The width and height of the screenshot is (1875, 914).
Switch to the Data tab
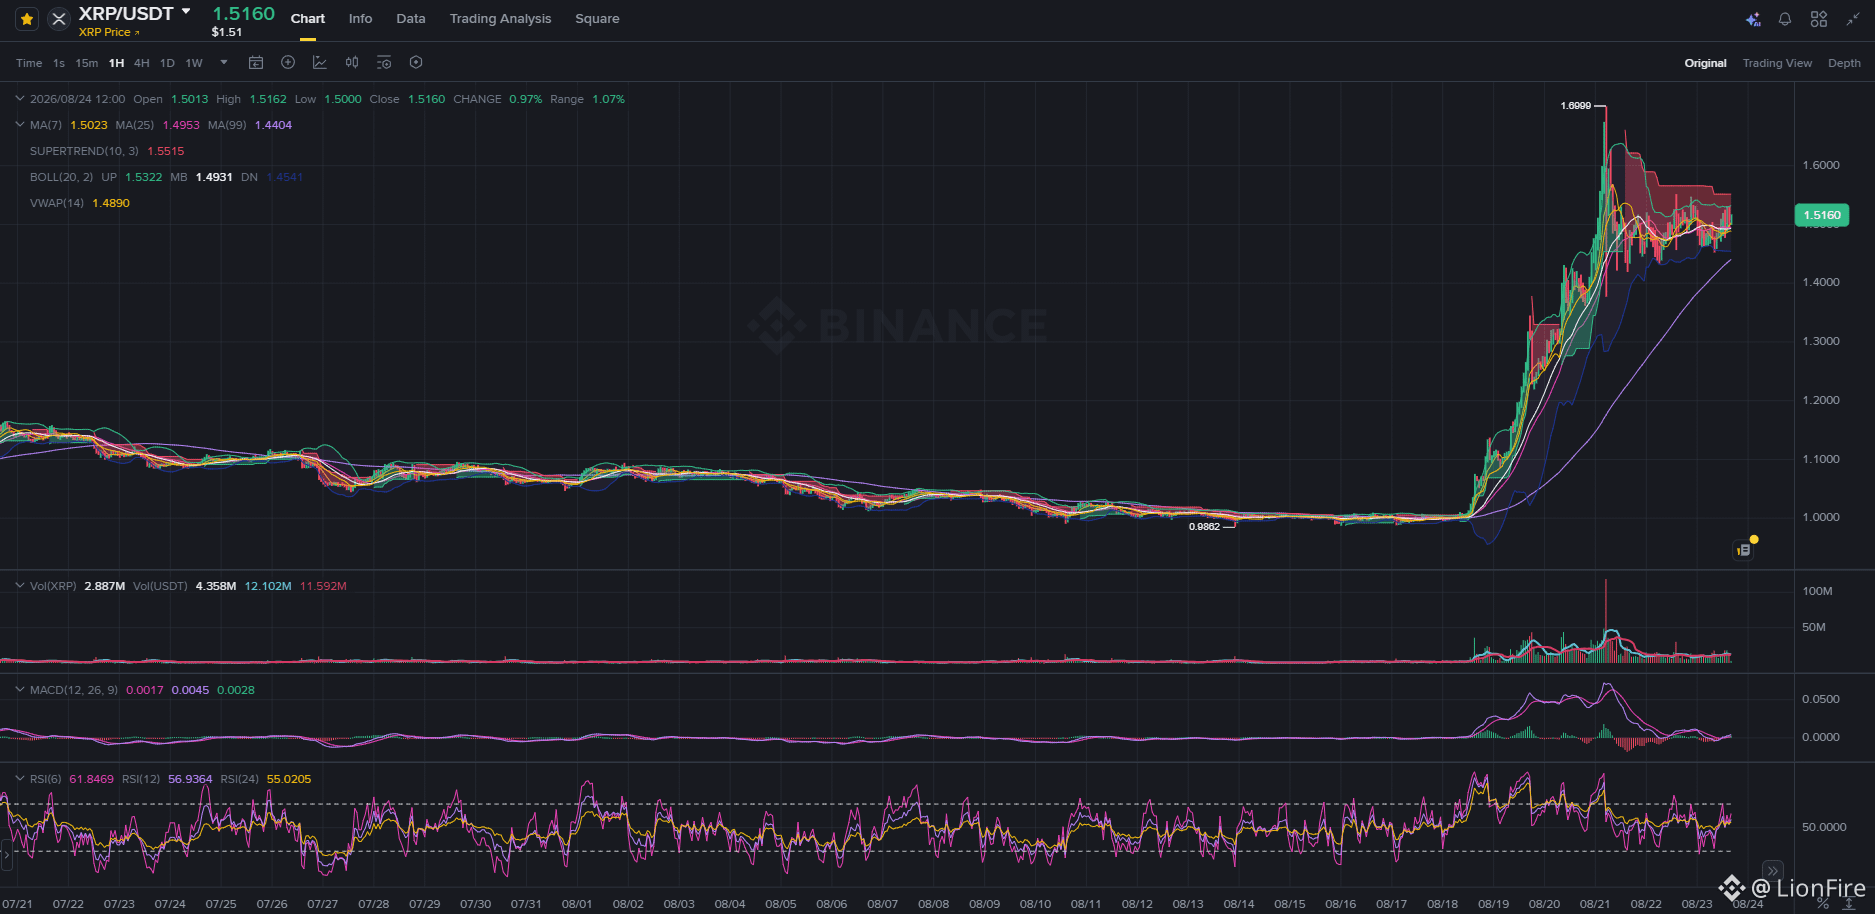[x=411, y=19]
